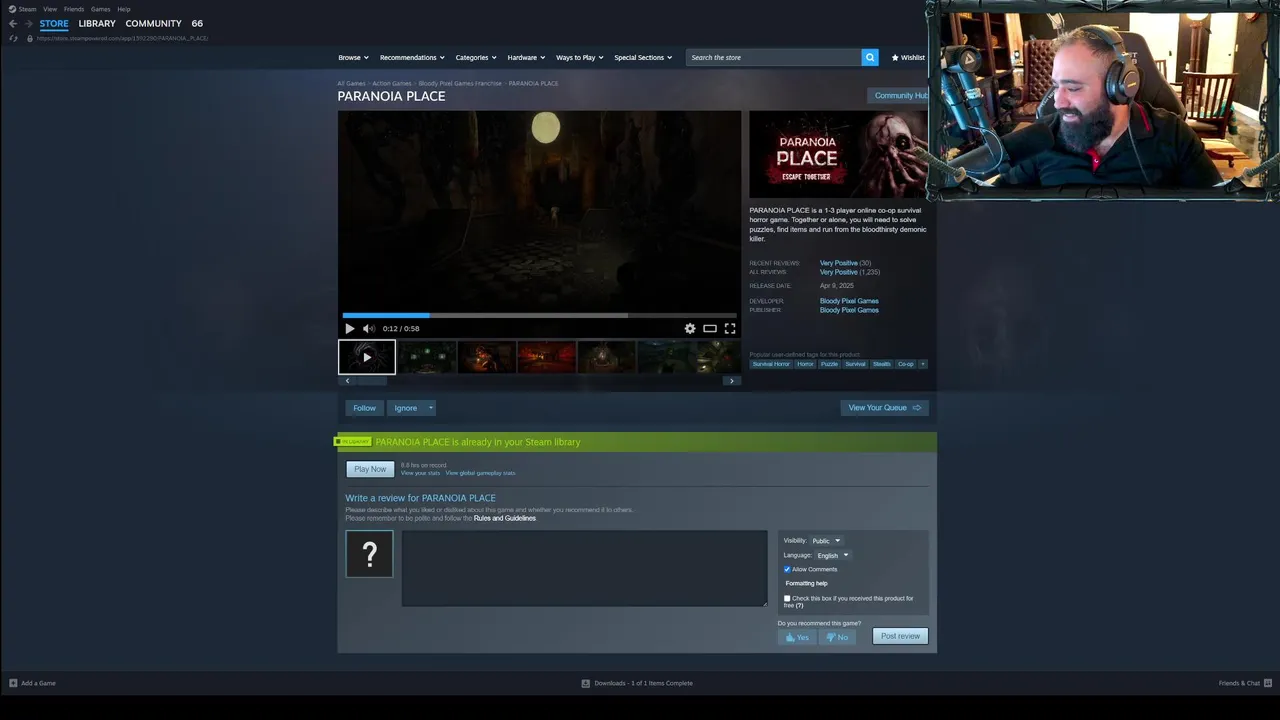Change Visibility from Public
This screenshot has height=720, width=1280.
click(x=826, y=541)
